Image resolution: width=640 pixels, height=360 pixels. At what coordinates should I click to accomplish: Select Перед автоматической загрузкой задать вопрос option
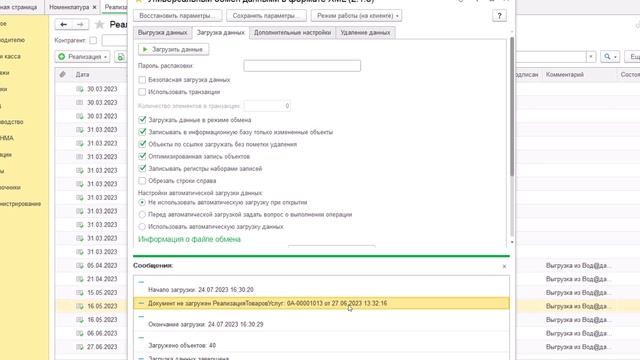tap(142, 215)
